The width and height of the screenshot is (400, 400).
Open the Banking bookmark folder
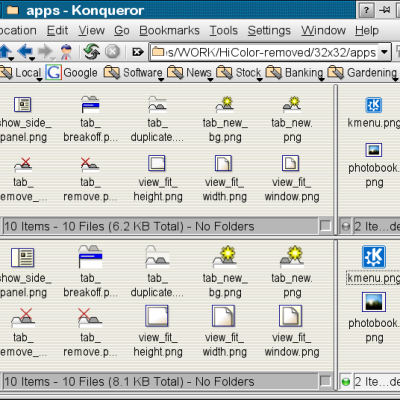[x=294, y=73]
